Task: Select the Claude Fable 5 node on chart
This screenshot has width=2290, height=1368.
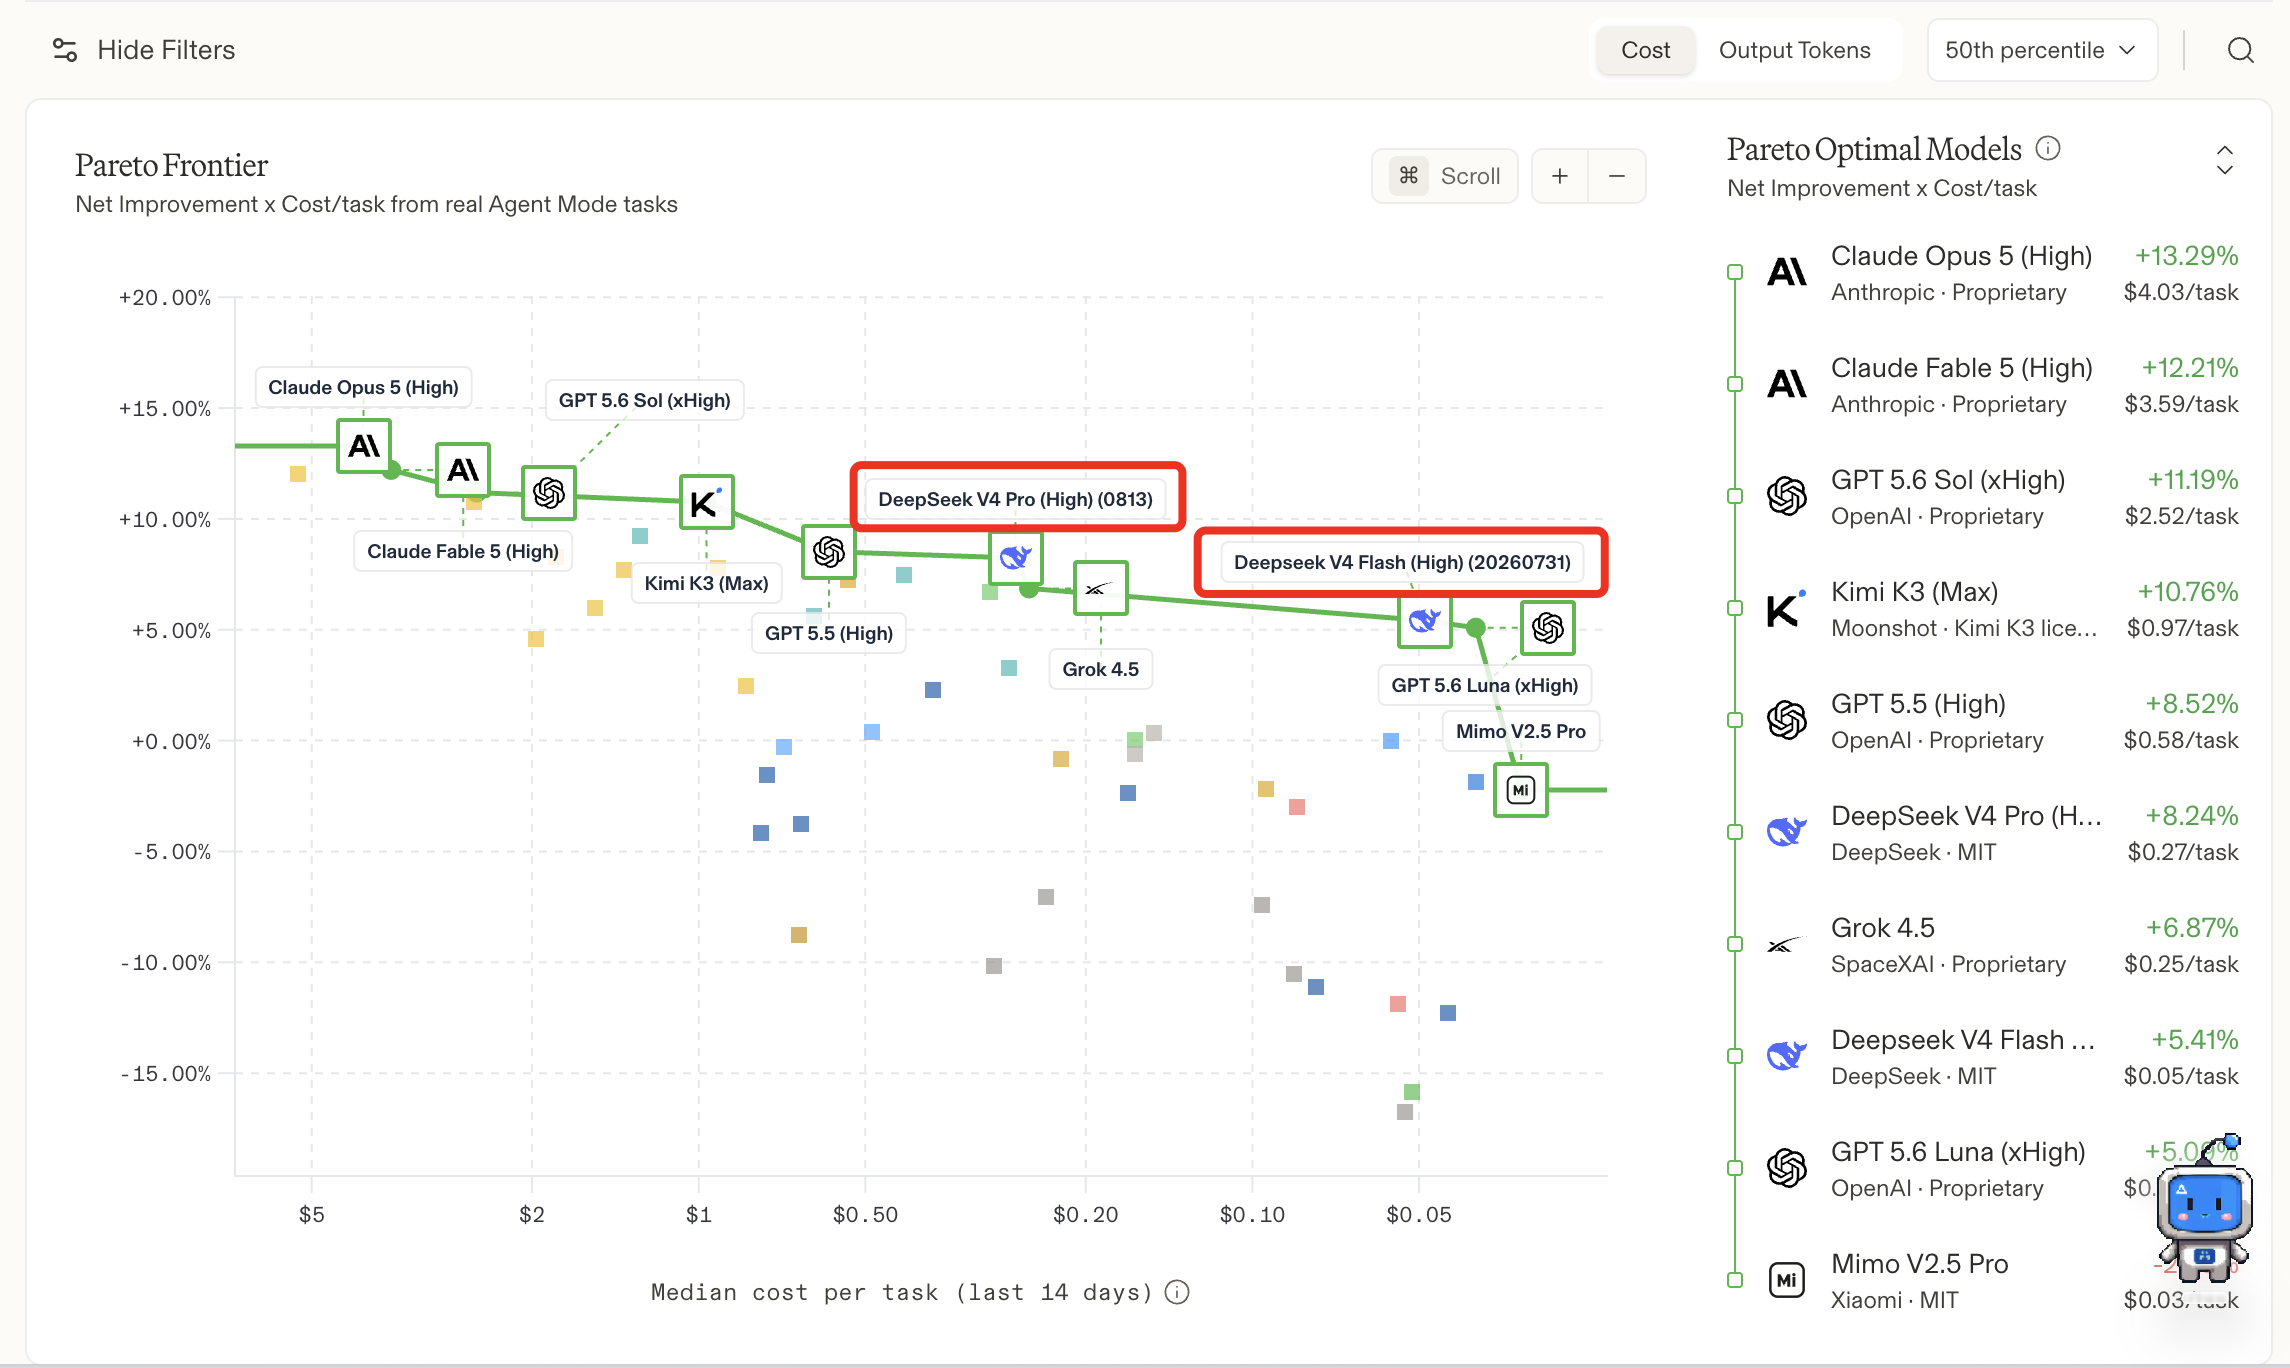Action: (x=463, y=470)
